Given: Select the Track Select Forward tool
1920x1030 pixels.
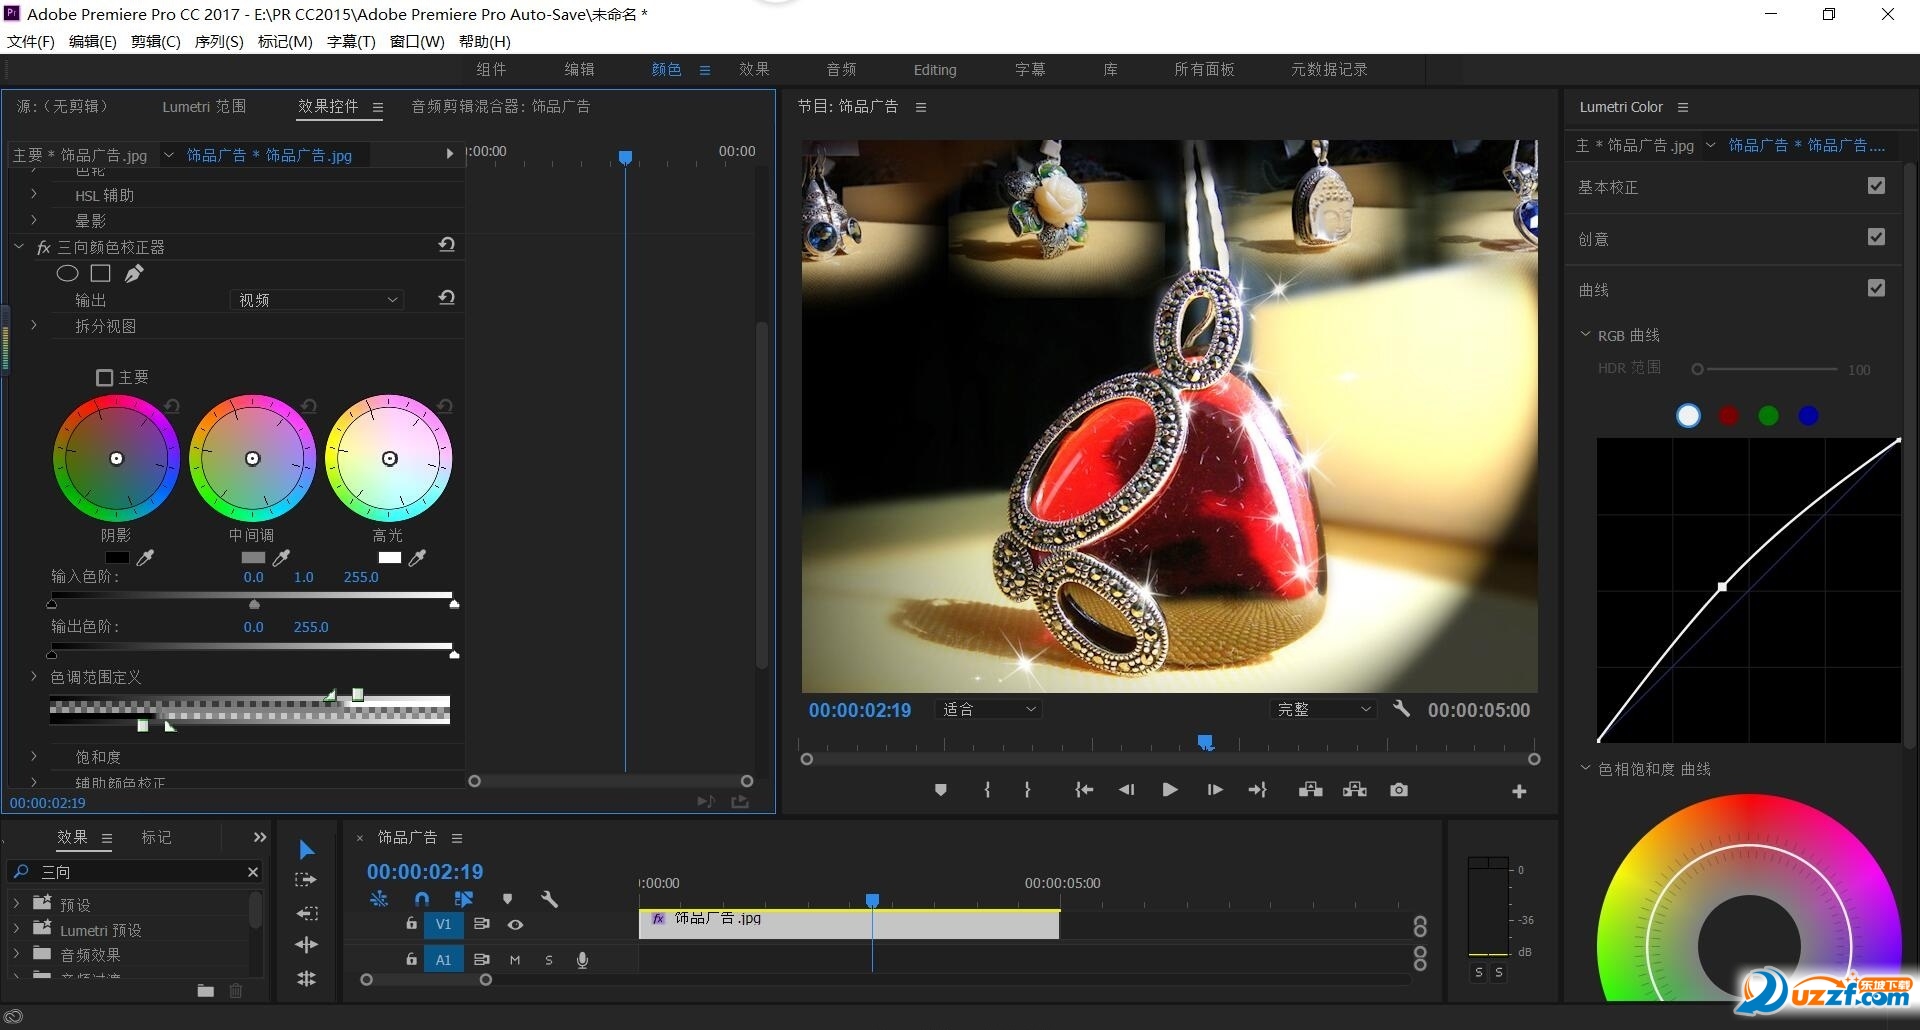Looking at the screenshot, I should click(x=306, y=880).
